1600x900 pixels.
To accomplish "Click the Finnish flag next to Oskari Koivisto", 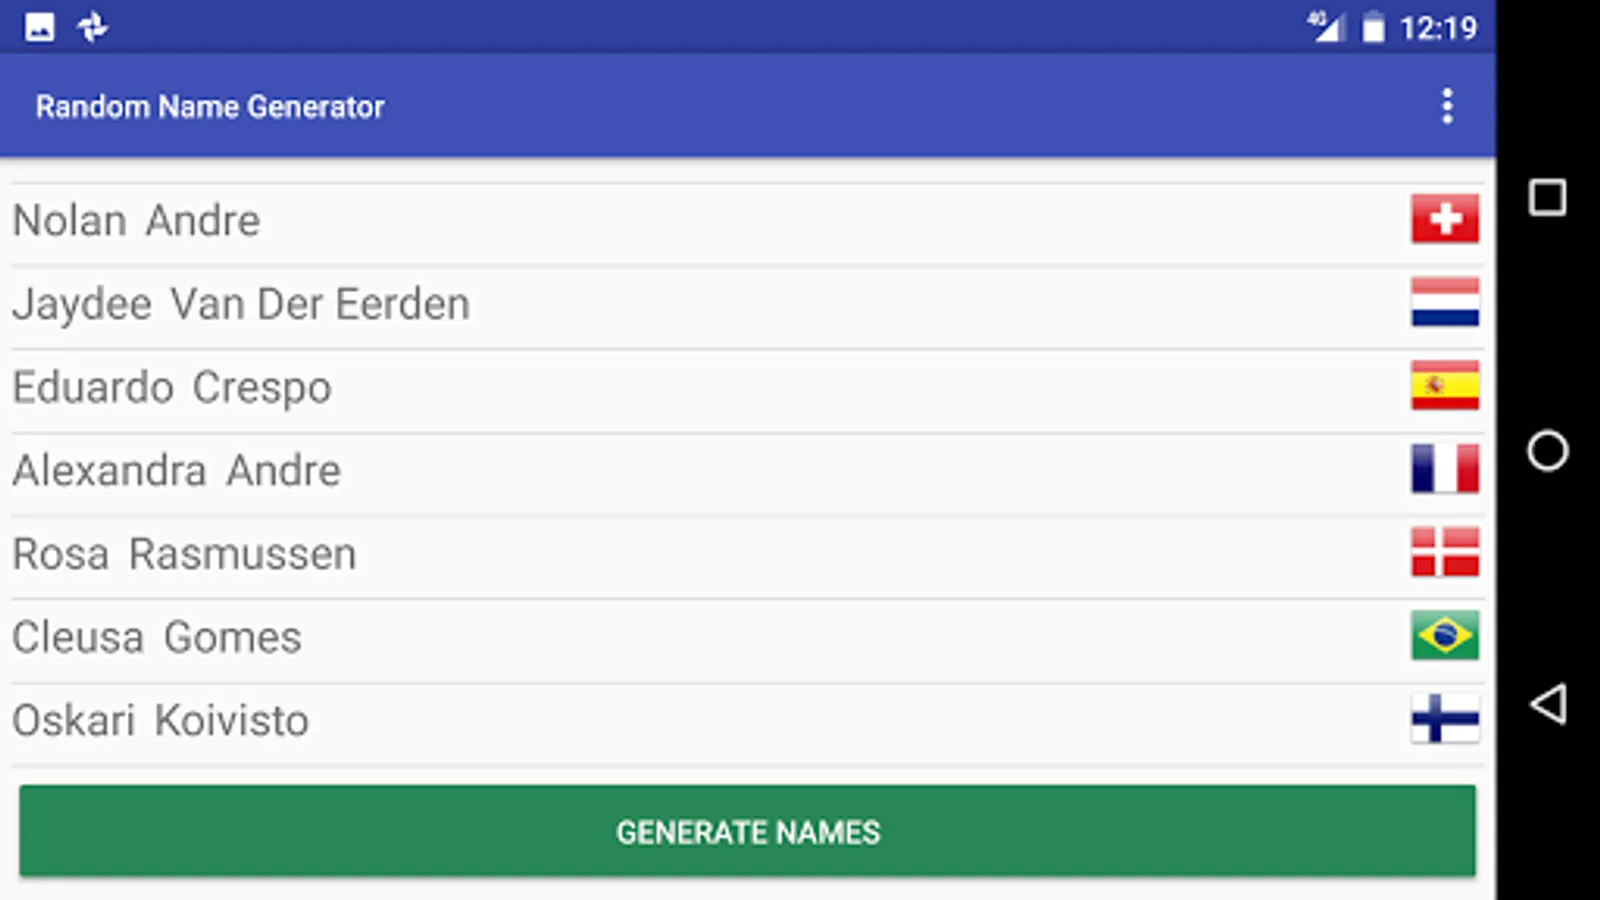I will (1444, 720).
